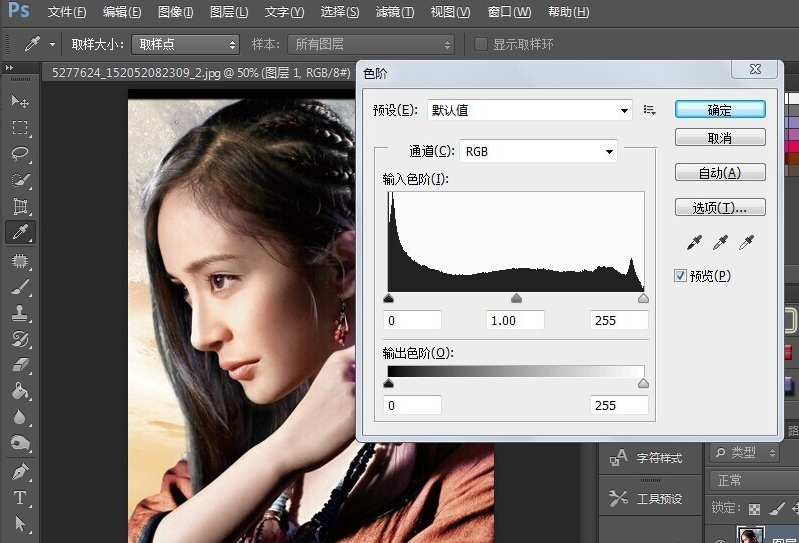Select the Sponge tool
The width and height of the screenshot is (799, 543).
tap(20, 443)
